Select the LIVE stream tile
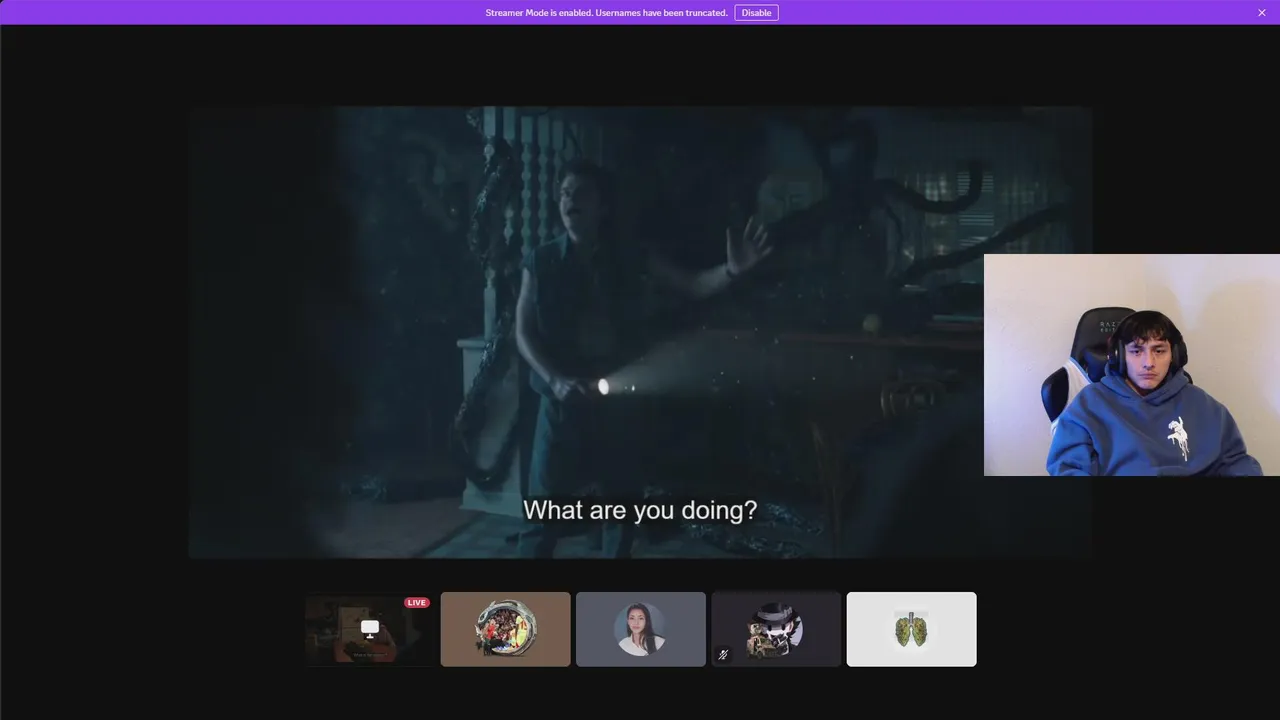The height and width of the screenshot is (720, 1280). (370, 629)
